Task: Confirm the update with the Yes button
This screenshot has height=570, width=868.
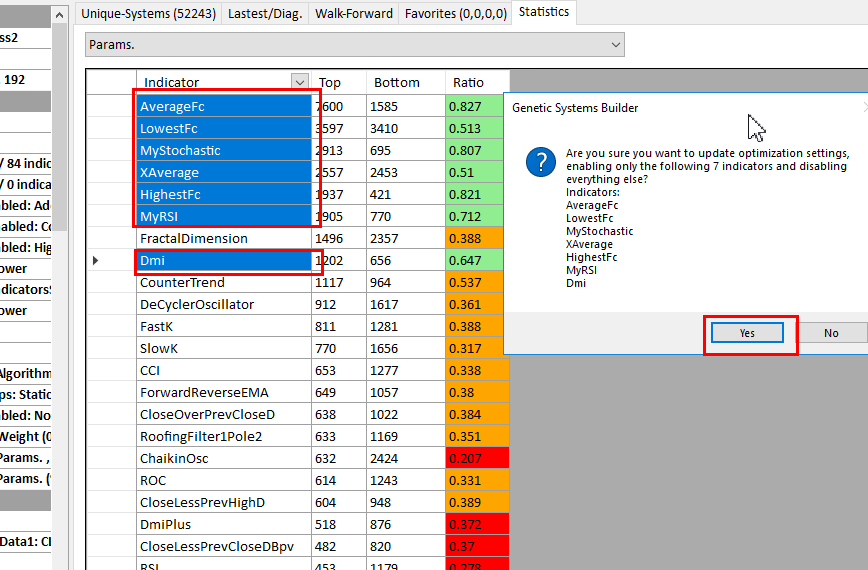Action: [x=747, y=333]
